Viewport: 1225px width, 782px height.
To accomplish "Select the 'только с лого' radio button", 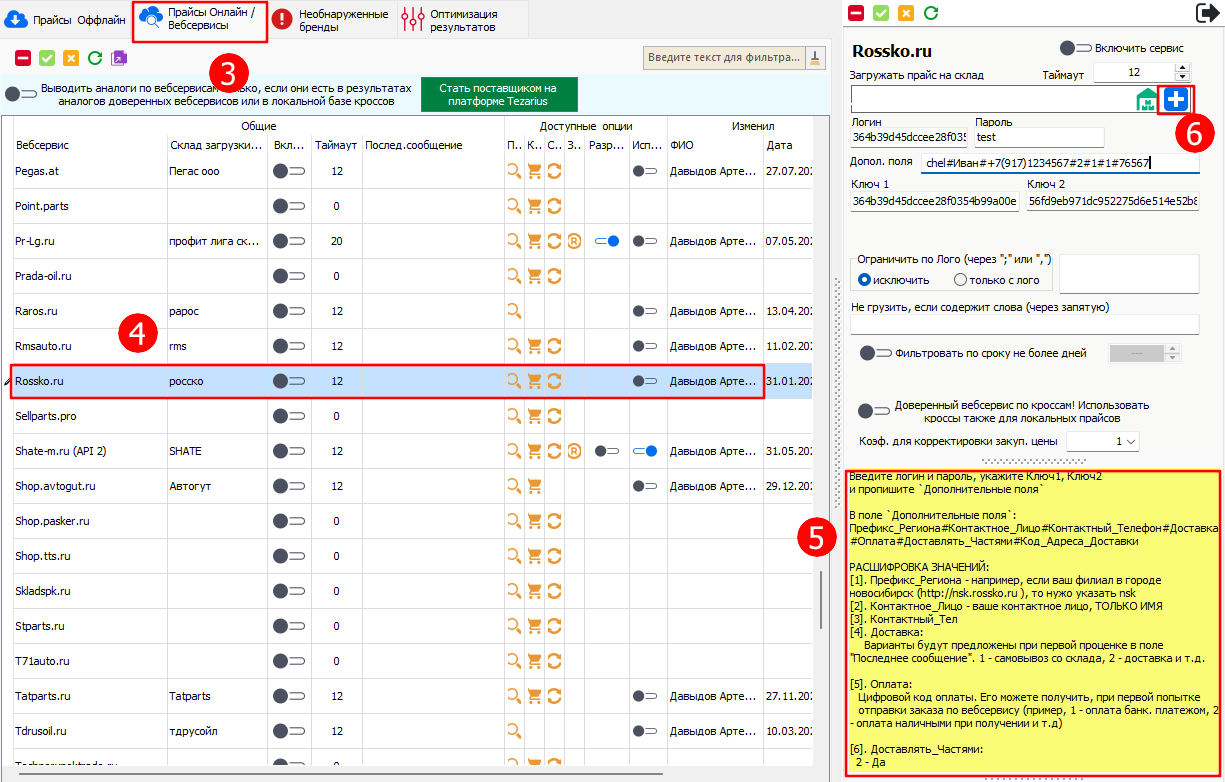I will [x=960, y=280].
